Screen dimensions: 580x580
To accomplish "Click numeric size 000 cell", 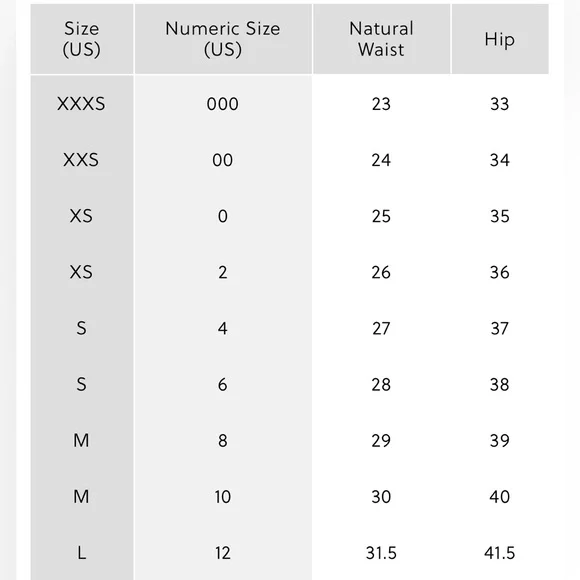I will click(223, 104).
